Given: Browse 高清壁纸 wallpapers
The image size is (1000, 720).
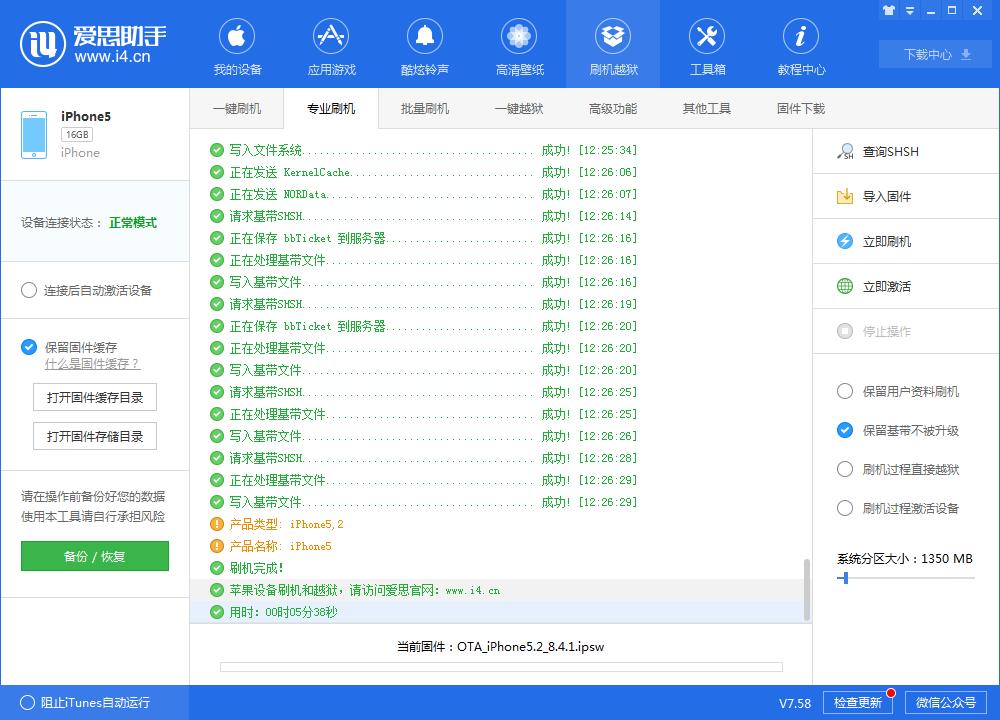Looking at the screenshot, I should click(x=519, y=44).
